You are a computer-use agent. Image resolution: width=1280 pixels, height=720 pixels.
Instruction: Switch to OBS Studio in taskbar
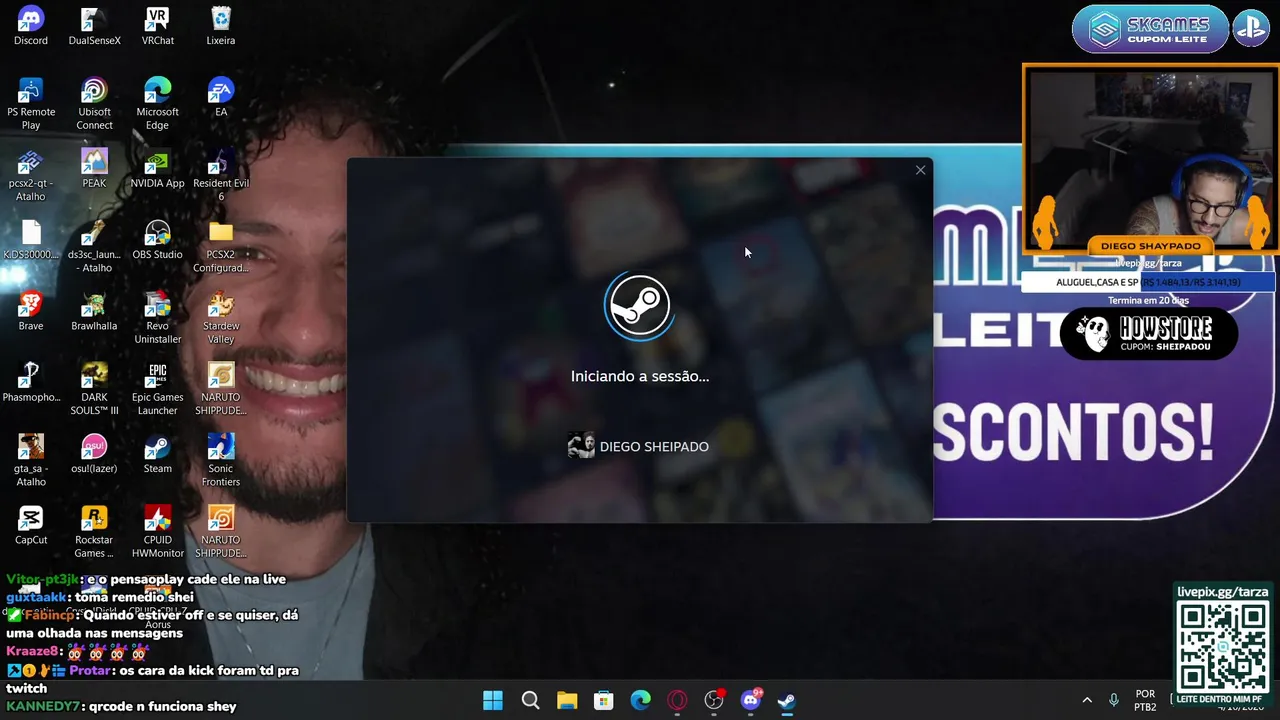[714, 700]
